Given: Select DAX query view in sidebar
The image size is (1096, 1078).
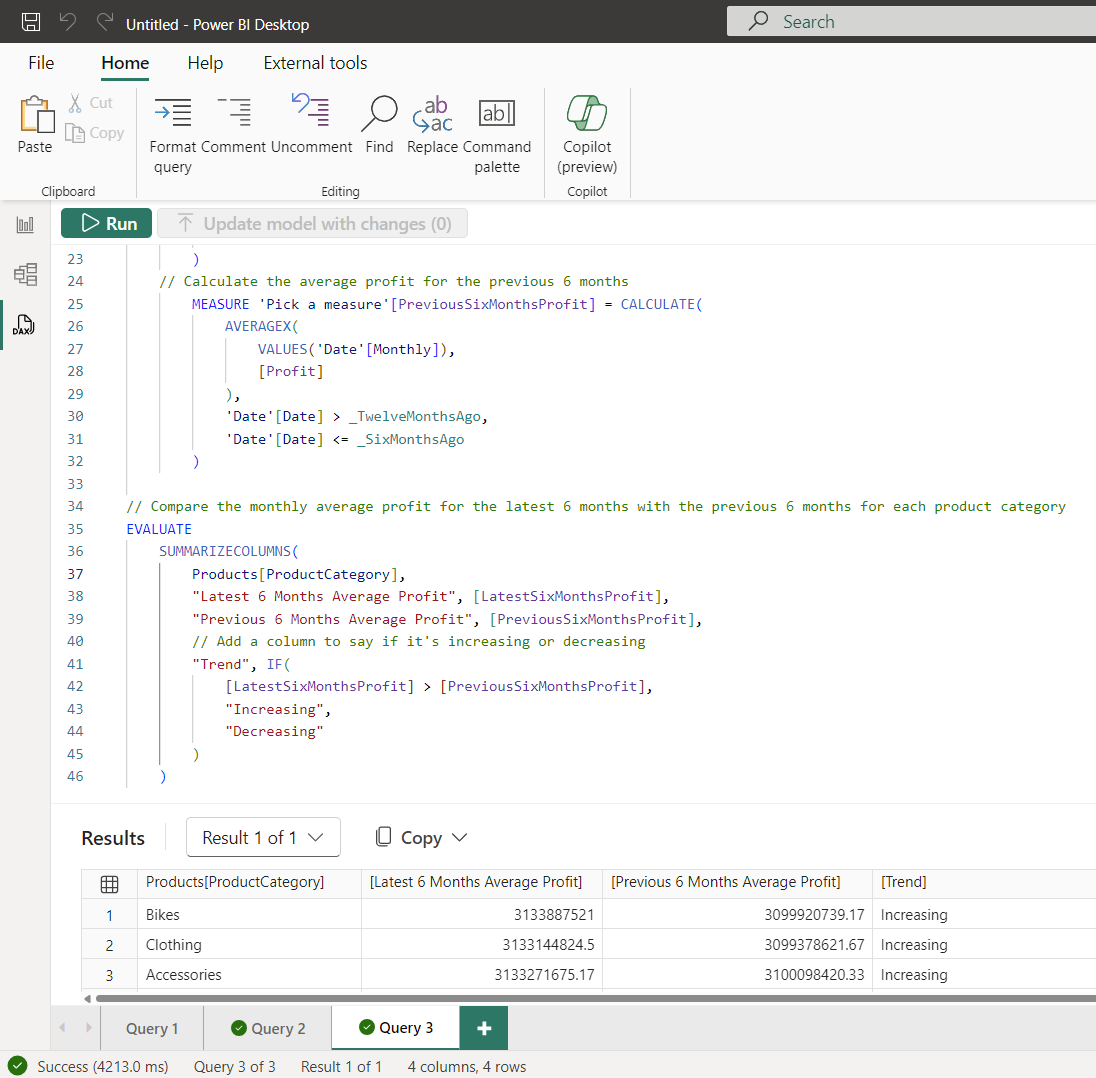Looking at the screenshot, I should coord(24,325).
